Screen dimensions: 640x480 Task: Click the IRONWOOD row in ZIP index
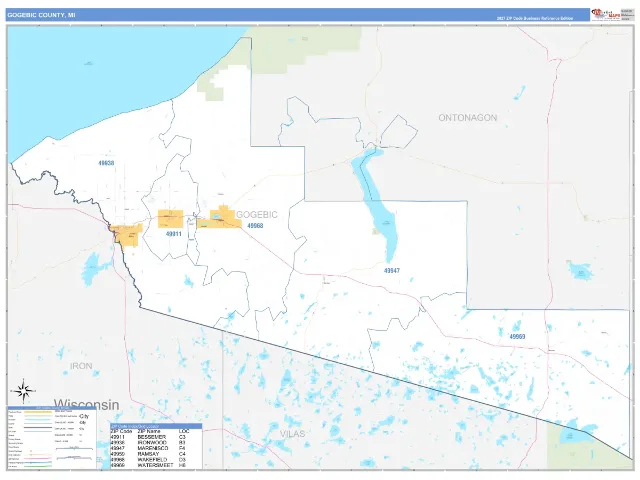[156, 442]
